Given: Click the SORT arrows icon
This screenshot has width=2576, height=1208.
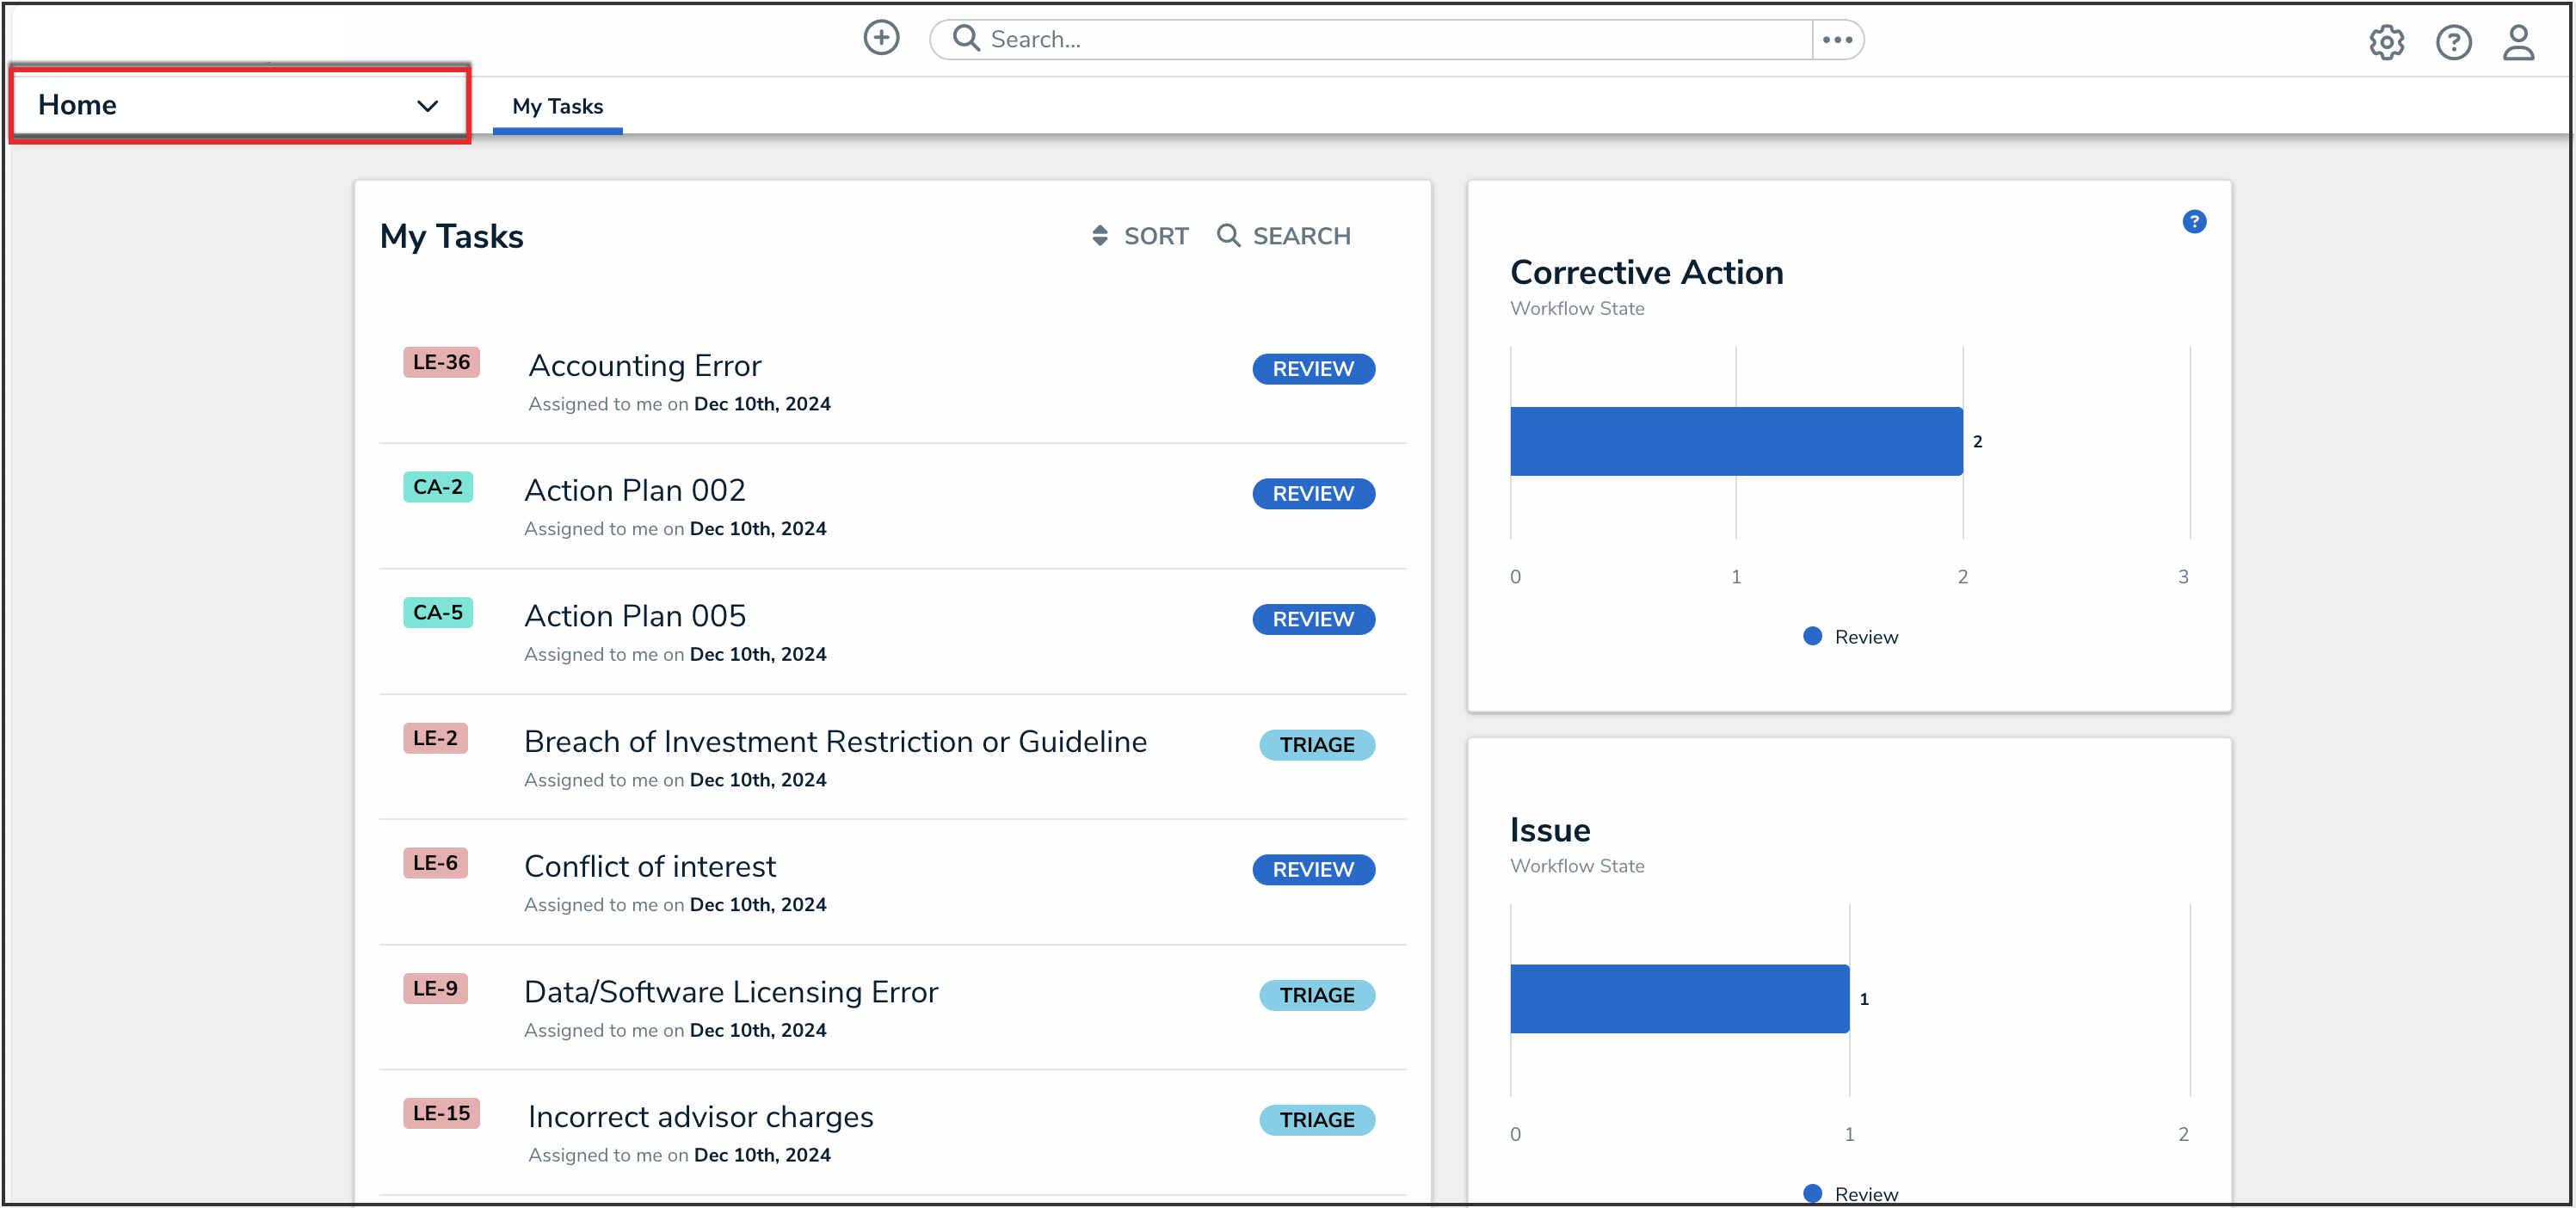Looking at the screenshot, I should [1100, 236].
